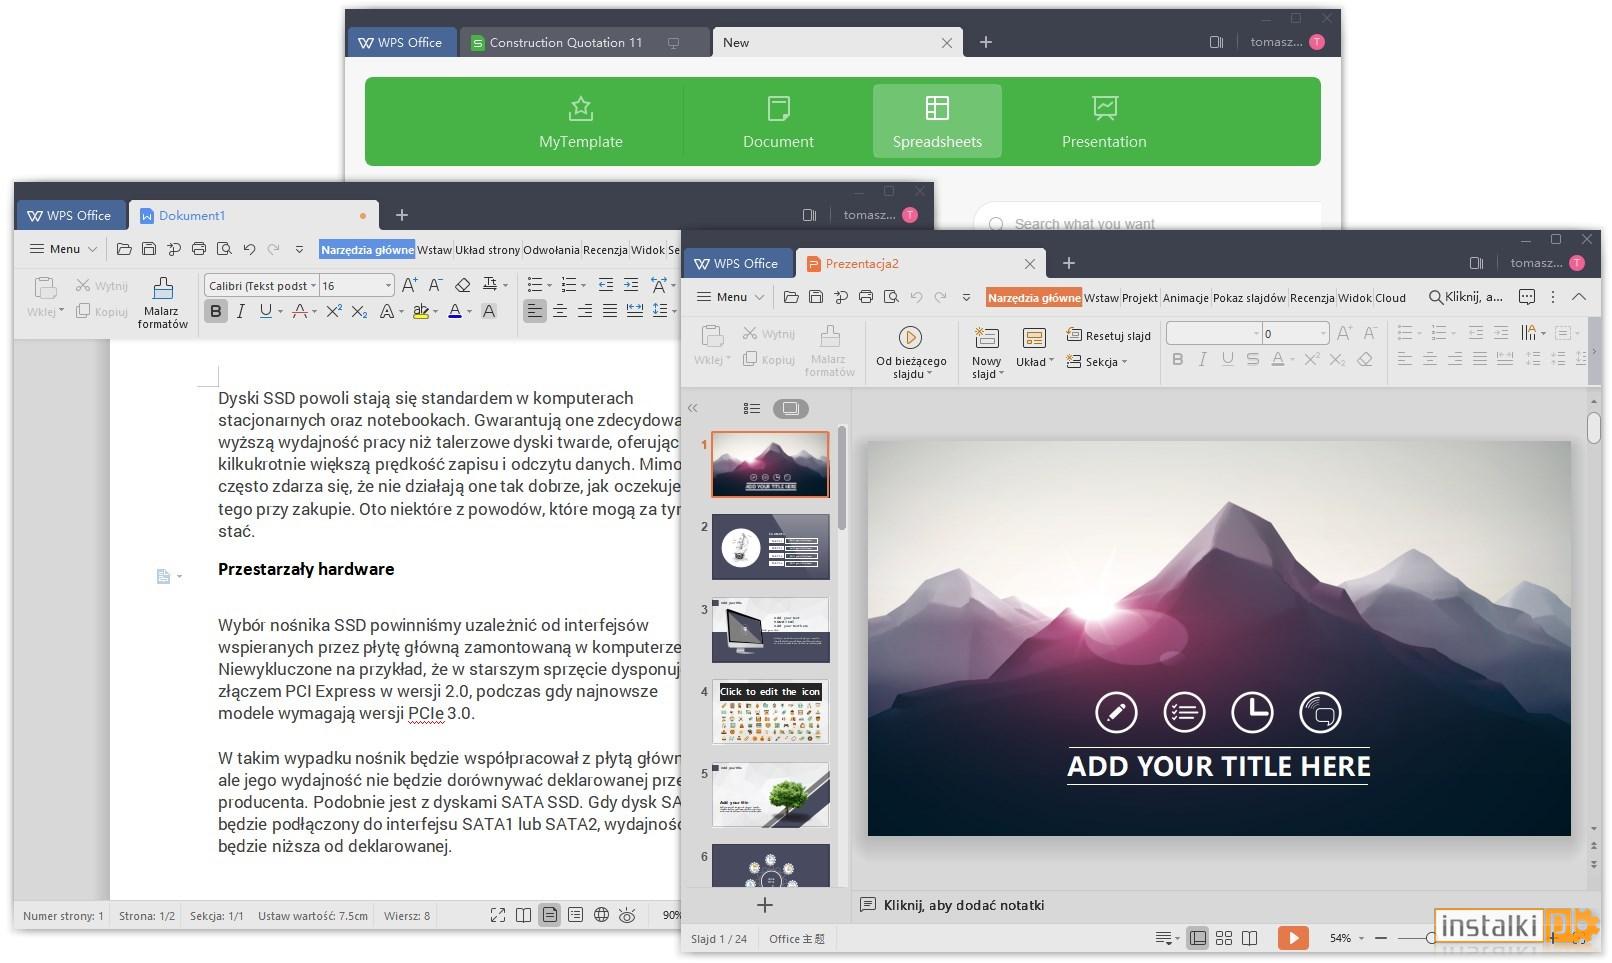Viewport: 1612px width, 963px height.
Task: Undo icon in Dokument1 quick toolbar
Action: 249,249
